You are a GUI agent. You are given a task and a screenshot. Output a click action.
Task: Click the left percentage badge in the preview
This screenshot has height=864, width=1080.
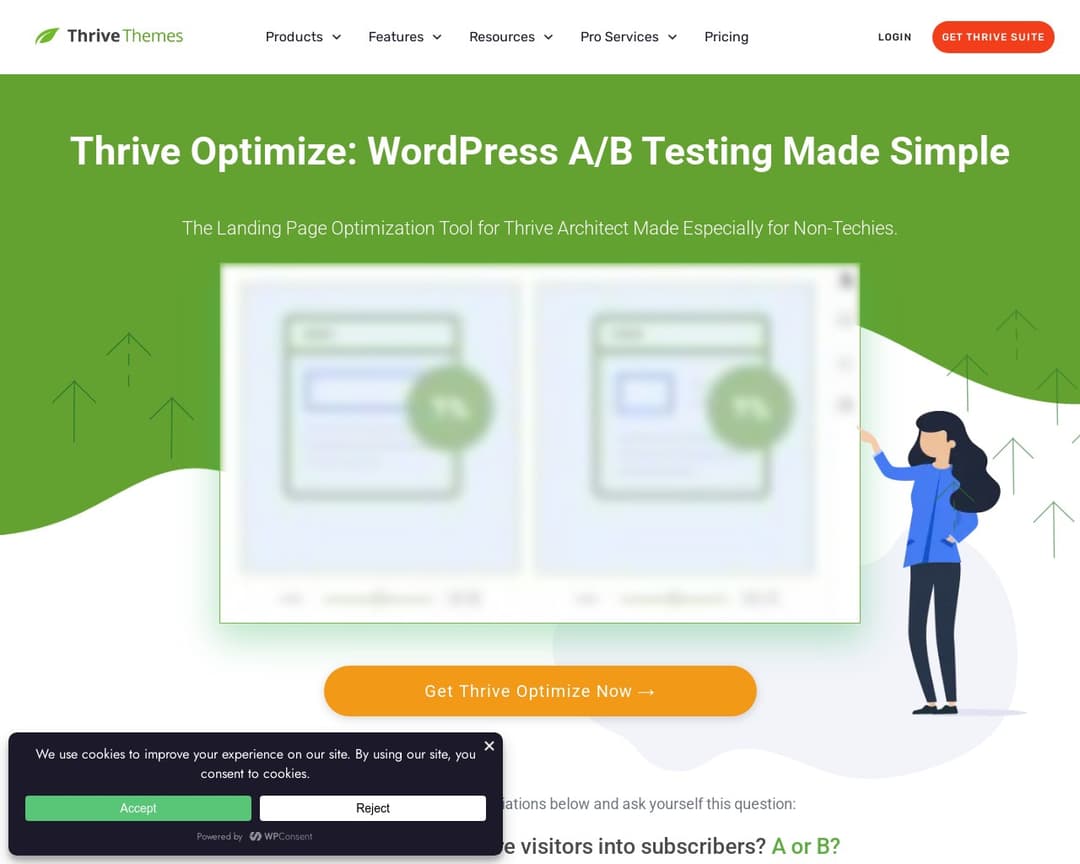click(449, 407)
